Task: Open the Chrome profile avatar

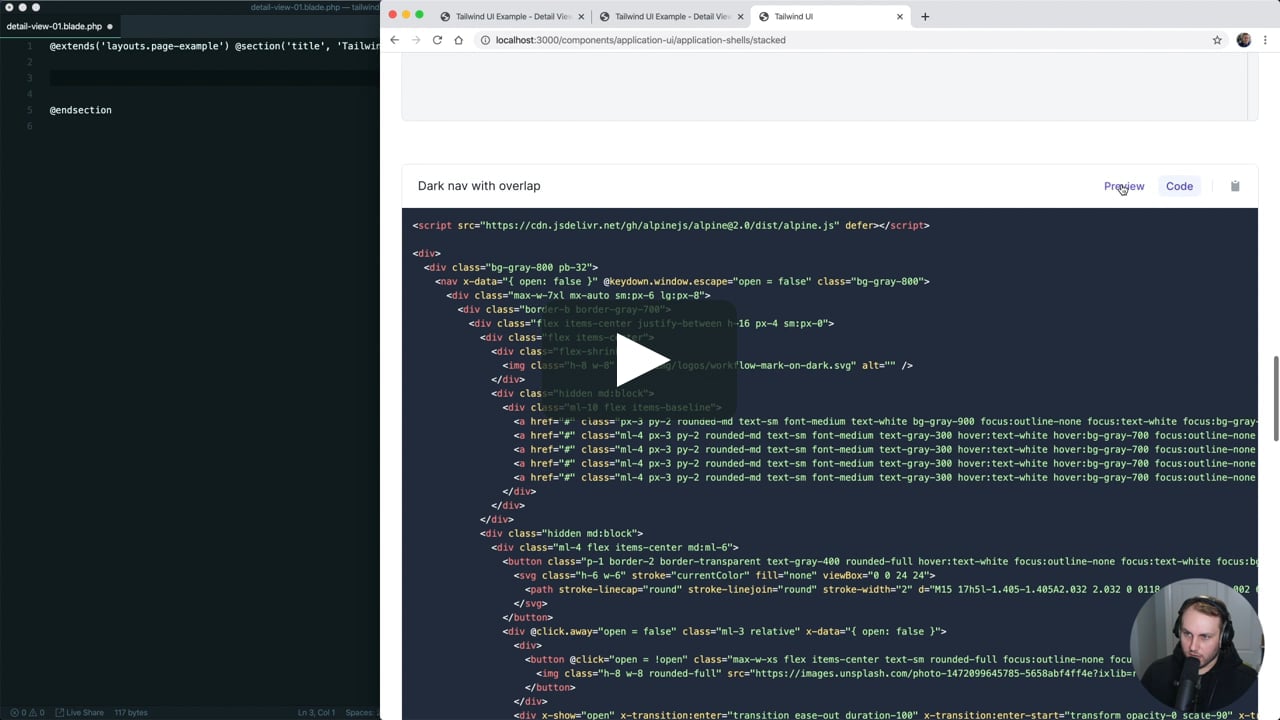Action: pos(1244,40)
